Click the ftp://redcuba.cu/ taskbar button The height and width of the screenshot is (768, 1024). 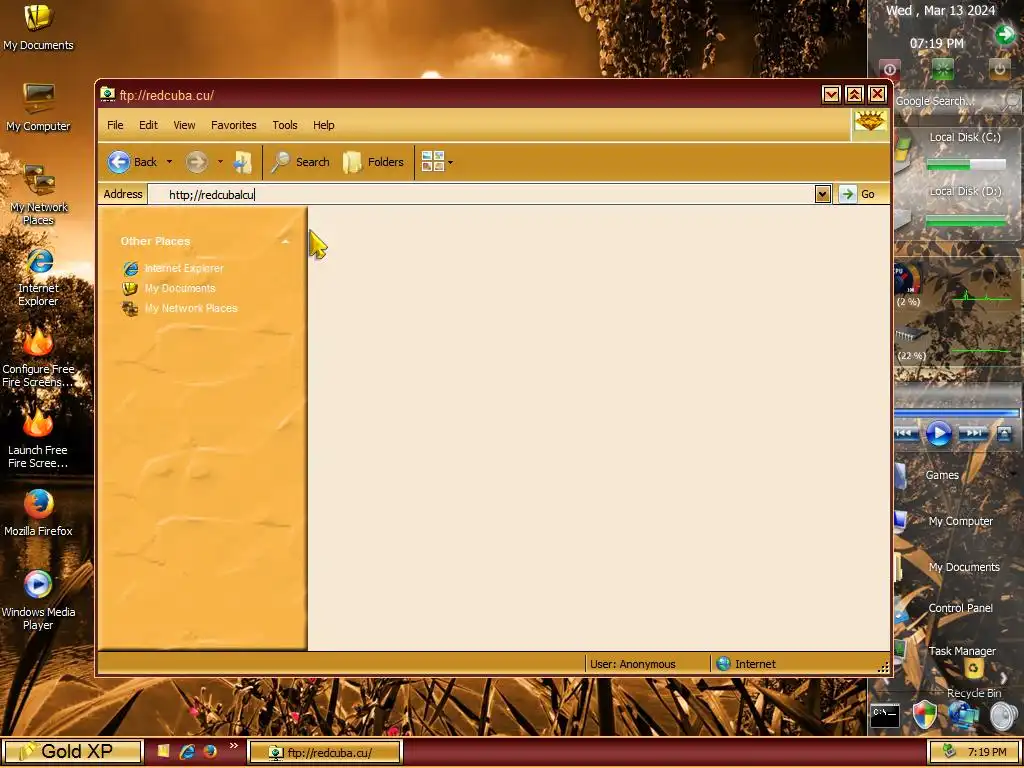(325, 752)
